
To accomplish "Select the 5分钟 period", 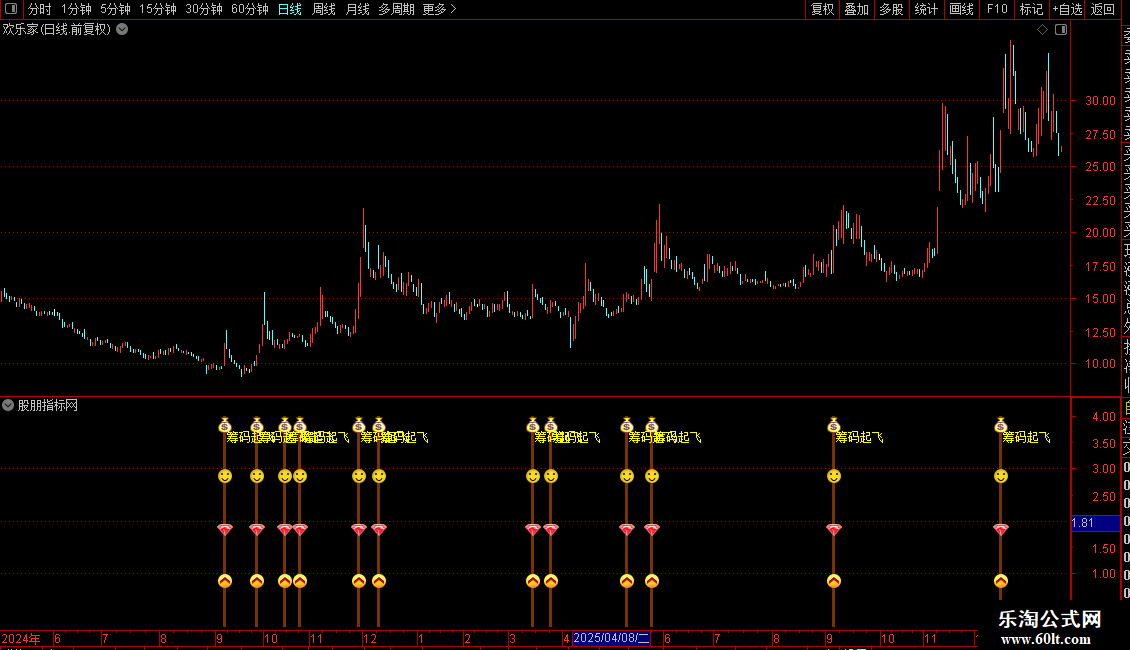I will [115, 9].
